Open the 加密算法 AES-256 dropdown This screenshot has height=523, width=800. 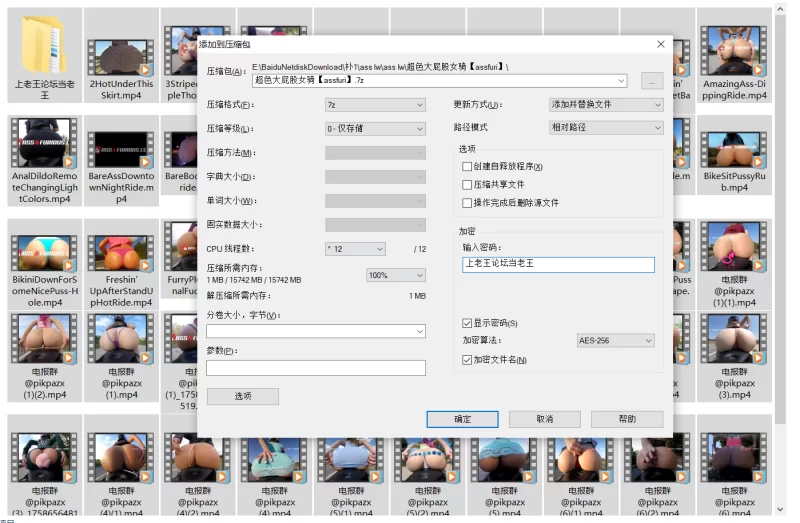pos(615,341)
